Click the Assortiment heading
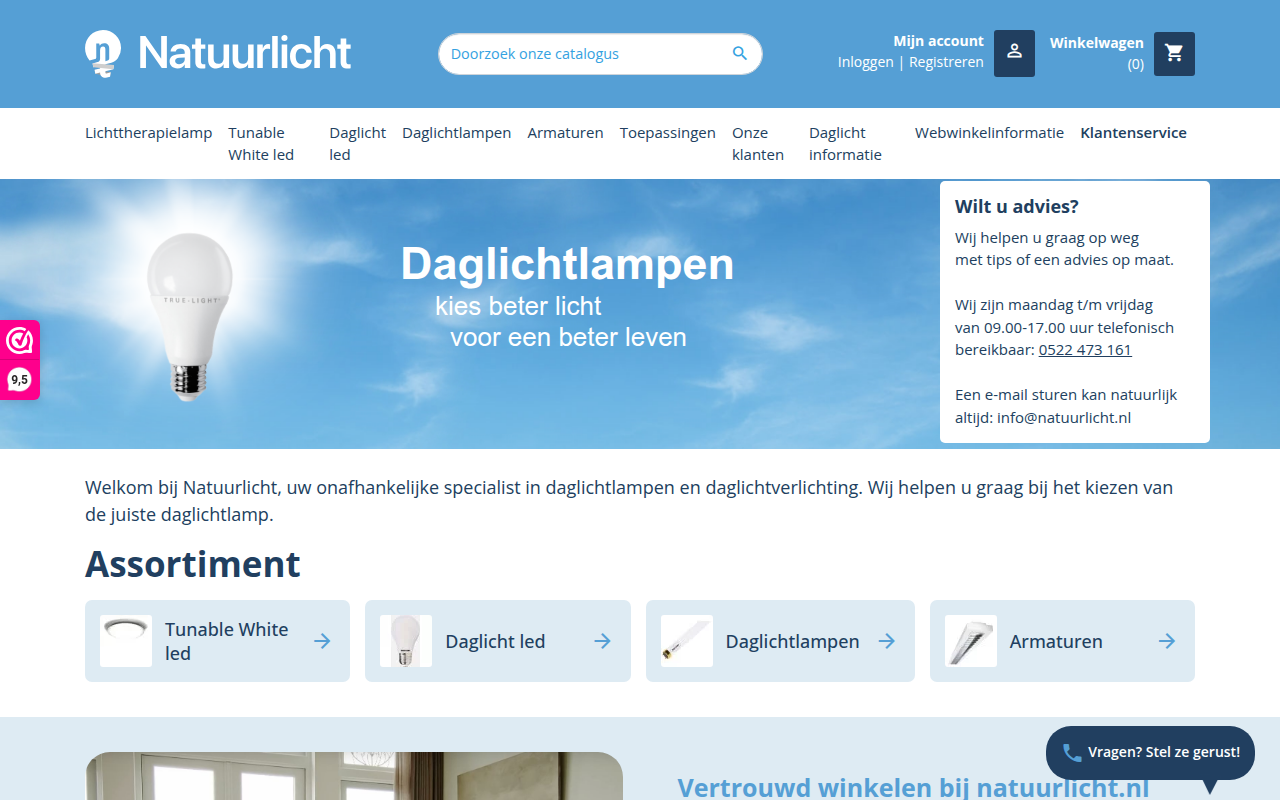 tap(193, 564)
